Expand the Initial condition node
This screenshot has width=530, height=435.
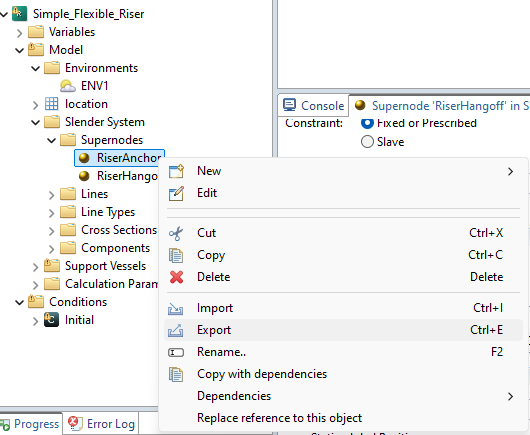[x=35, y=321]
